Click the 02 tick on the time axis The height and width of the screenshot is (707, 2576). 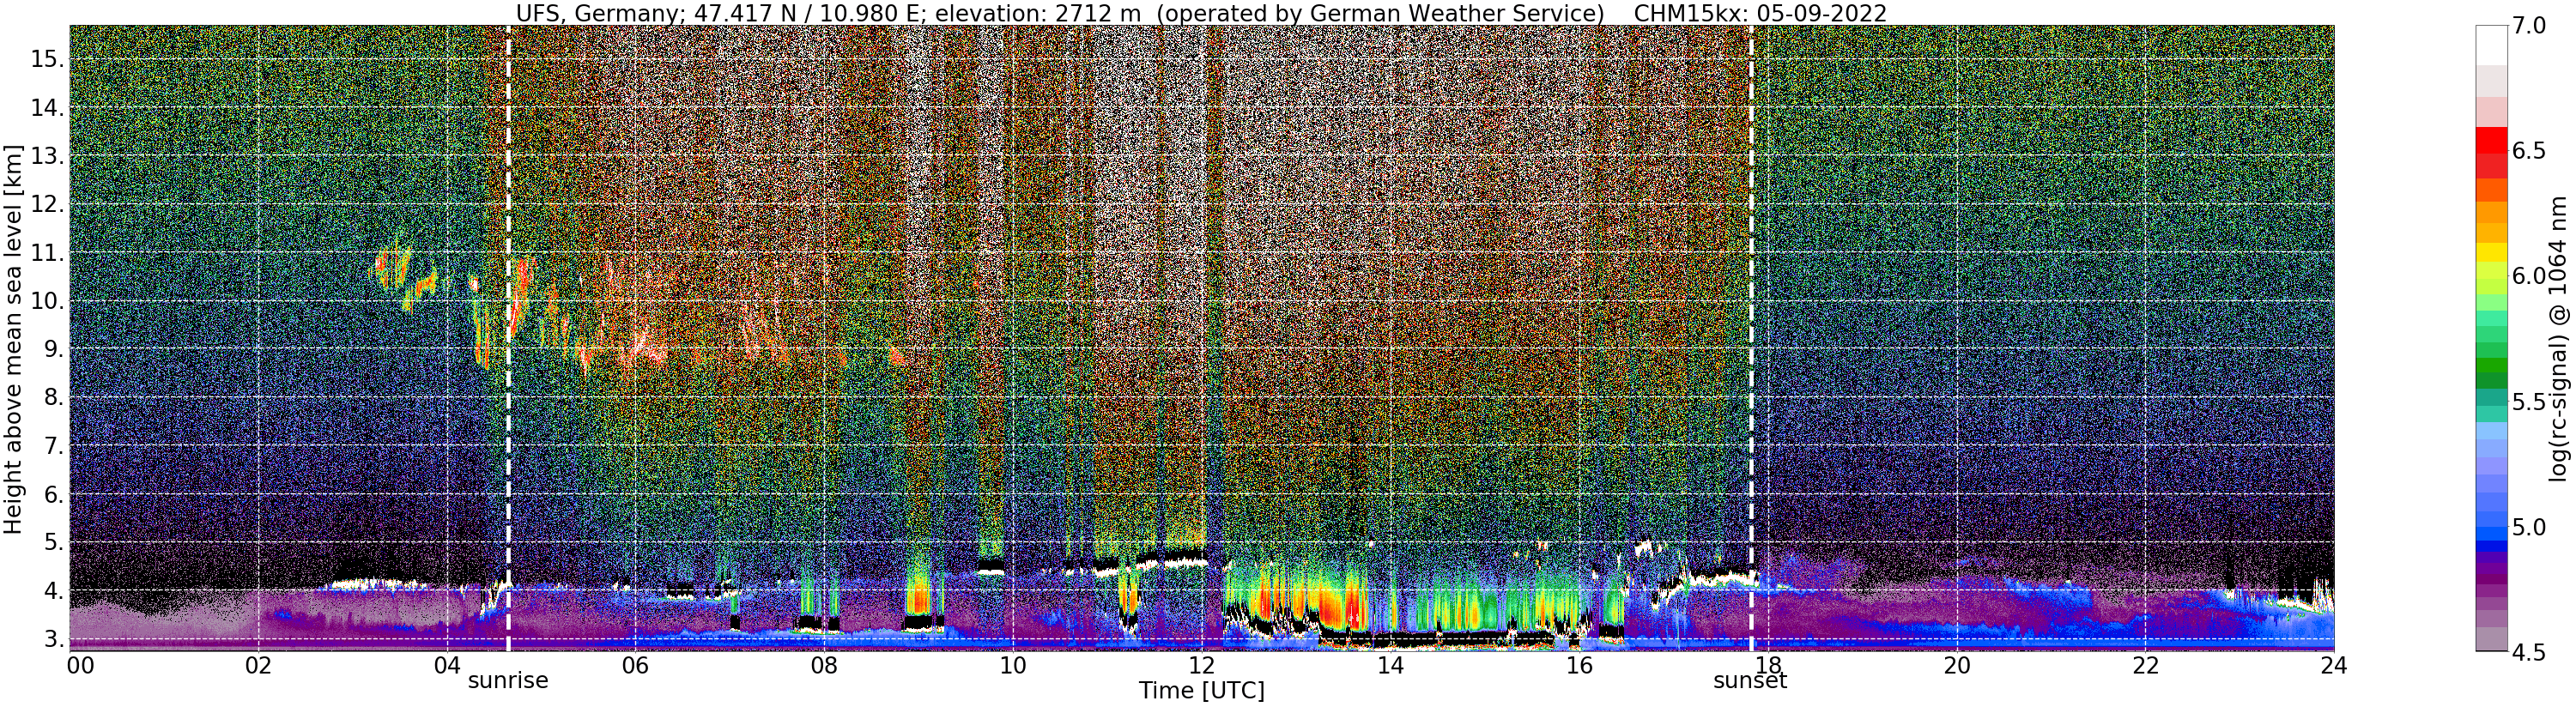pos(258,665)
